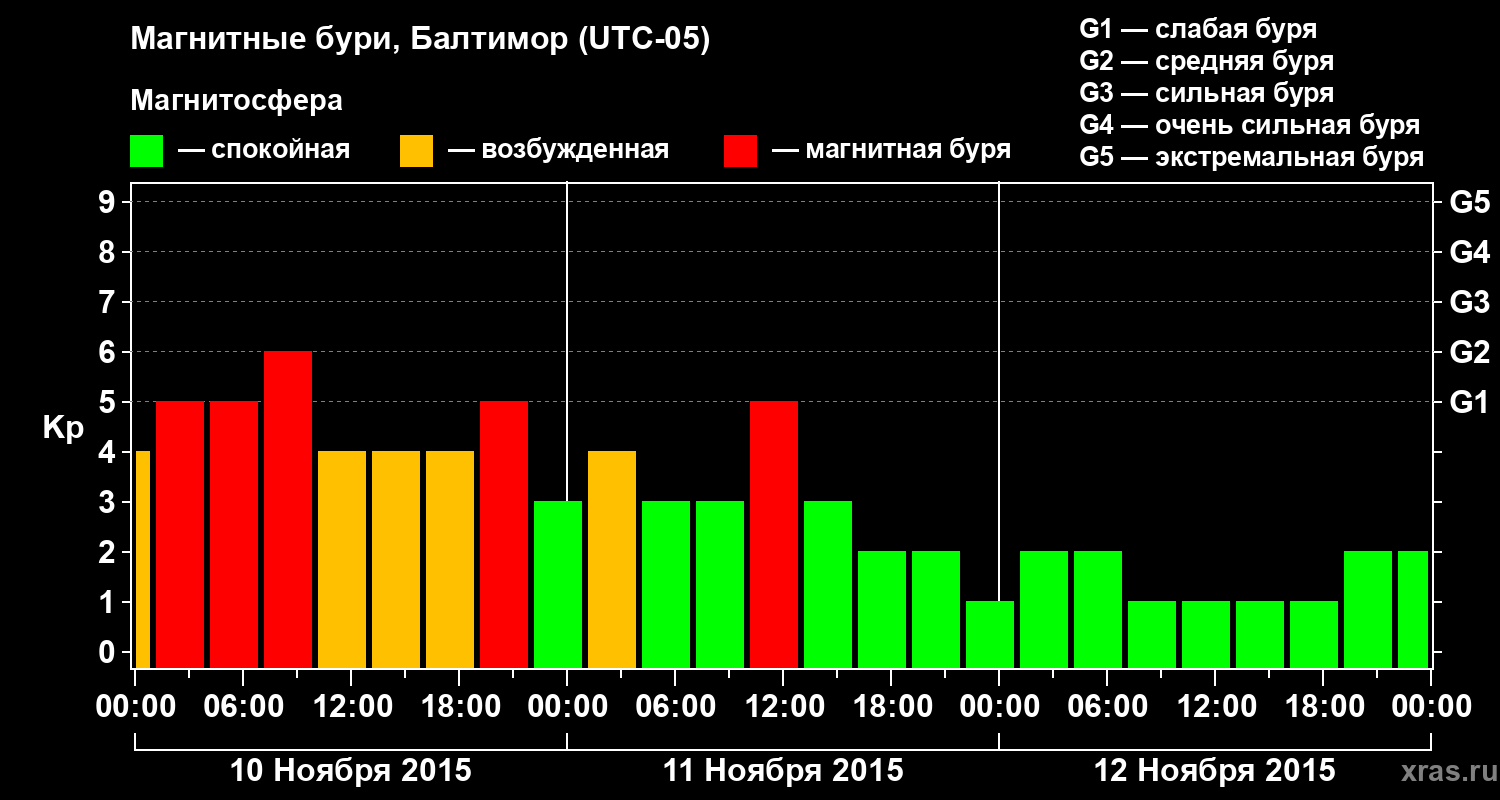Click the green 'спокойная' legend swatch
1500x800 pixels.
click(146, 151)
